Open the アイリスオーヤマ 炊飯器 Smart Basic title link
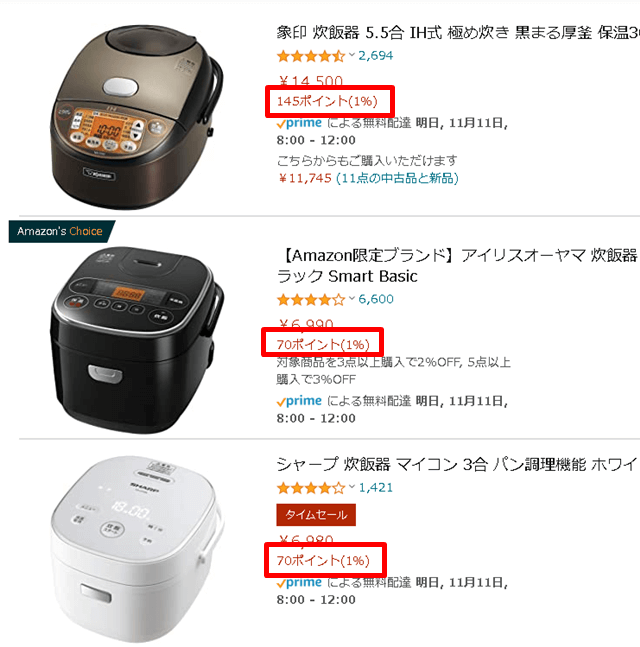 [x=458, y=266]
